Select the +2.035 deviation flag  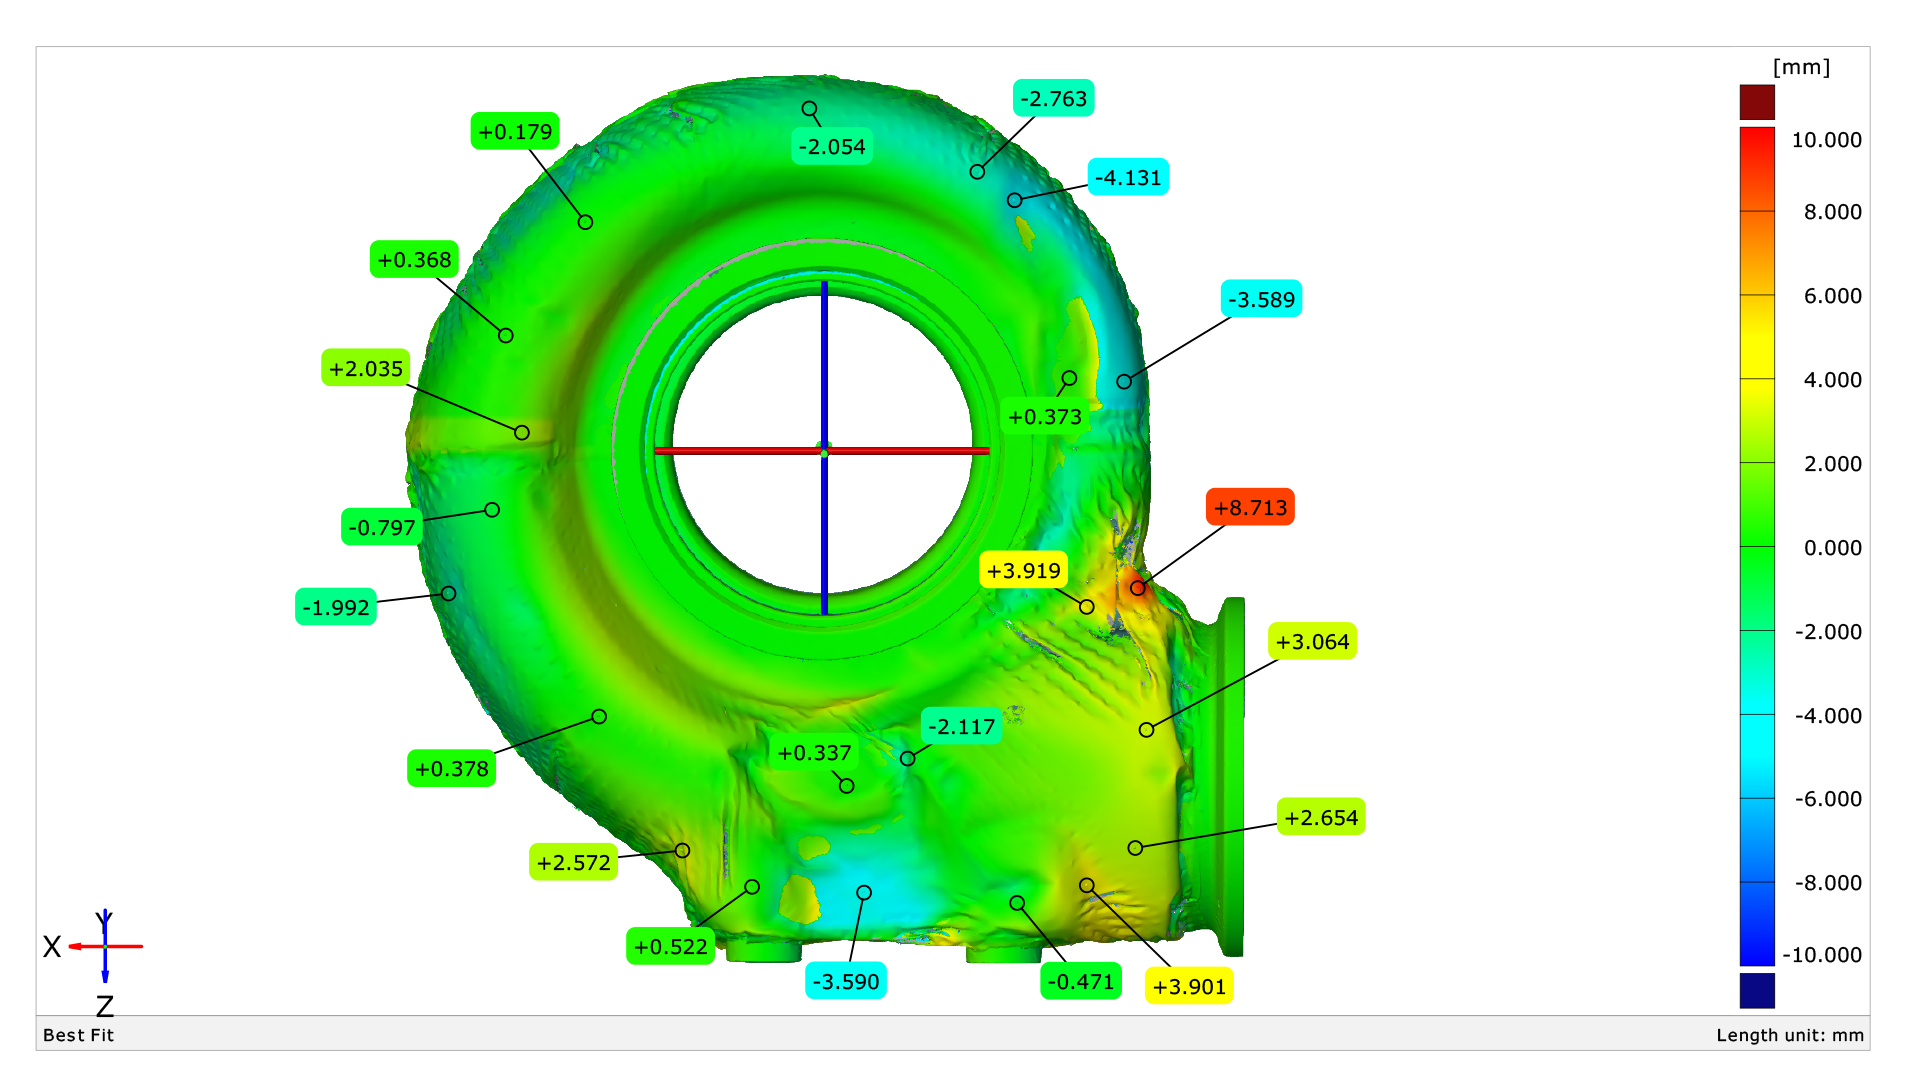pyautogui.click(x=366, y=369)
